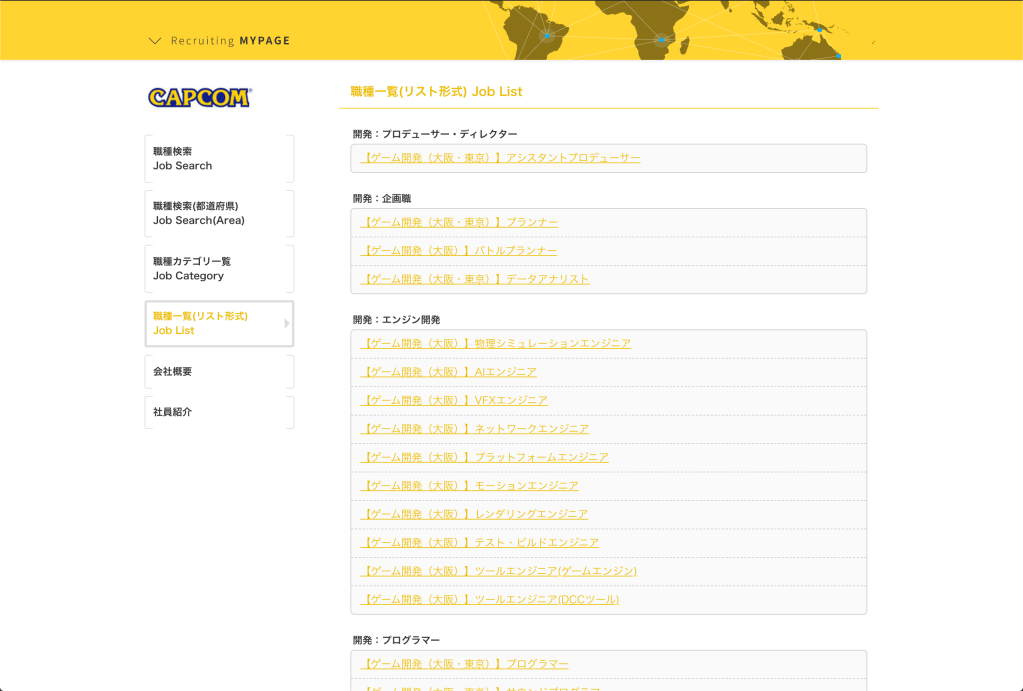
Task: Select 職種カテゴリ一覧 Job Category menu item
Action: click(x=219, y=268)
